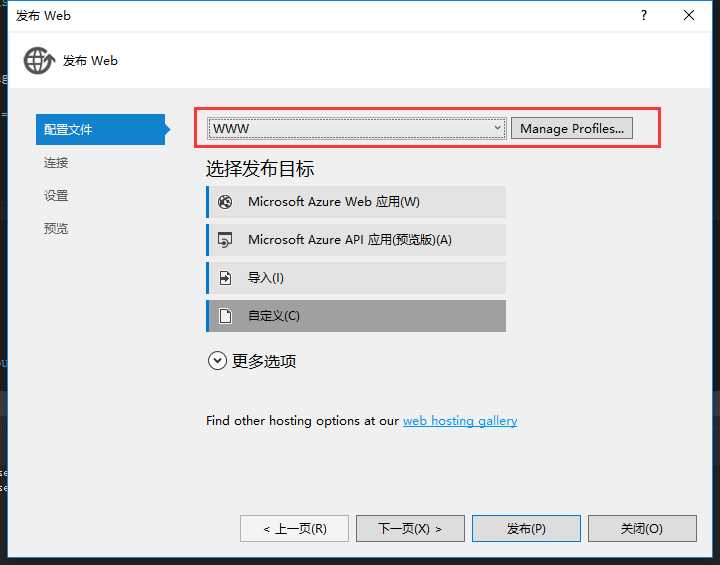
Task: Click the 更多选项 label text
Action: [x=264, y=361]
